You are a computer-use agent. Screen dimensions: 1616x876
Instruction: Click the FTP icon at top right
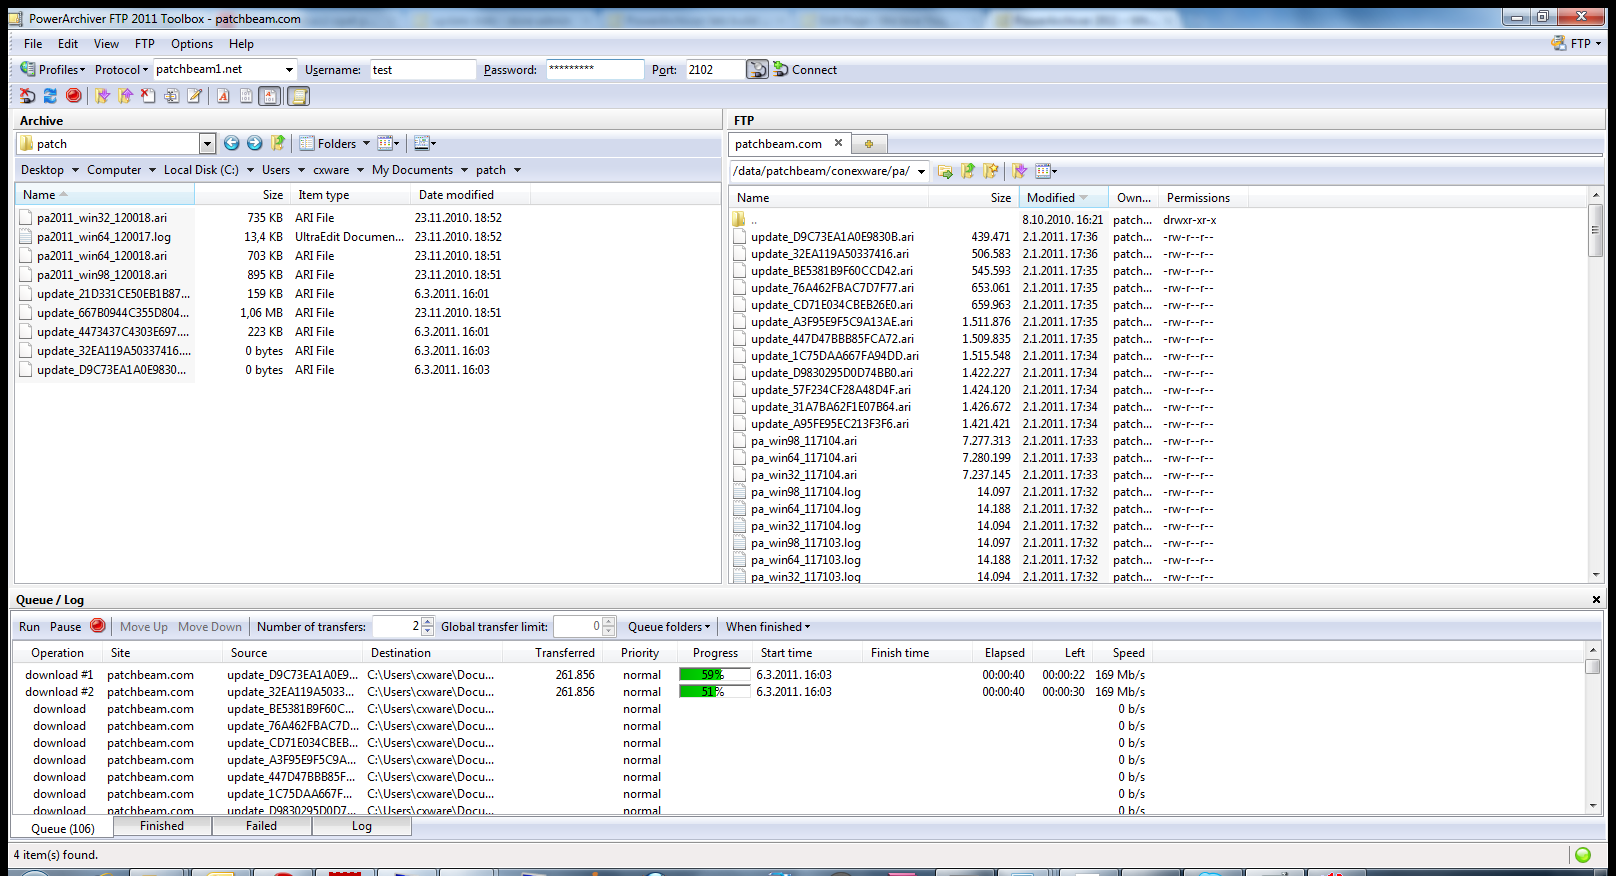coord(1559,43)
